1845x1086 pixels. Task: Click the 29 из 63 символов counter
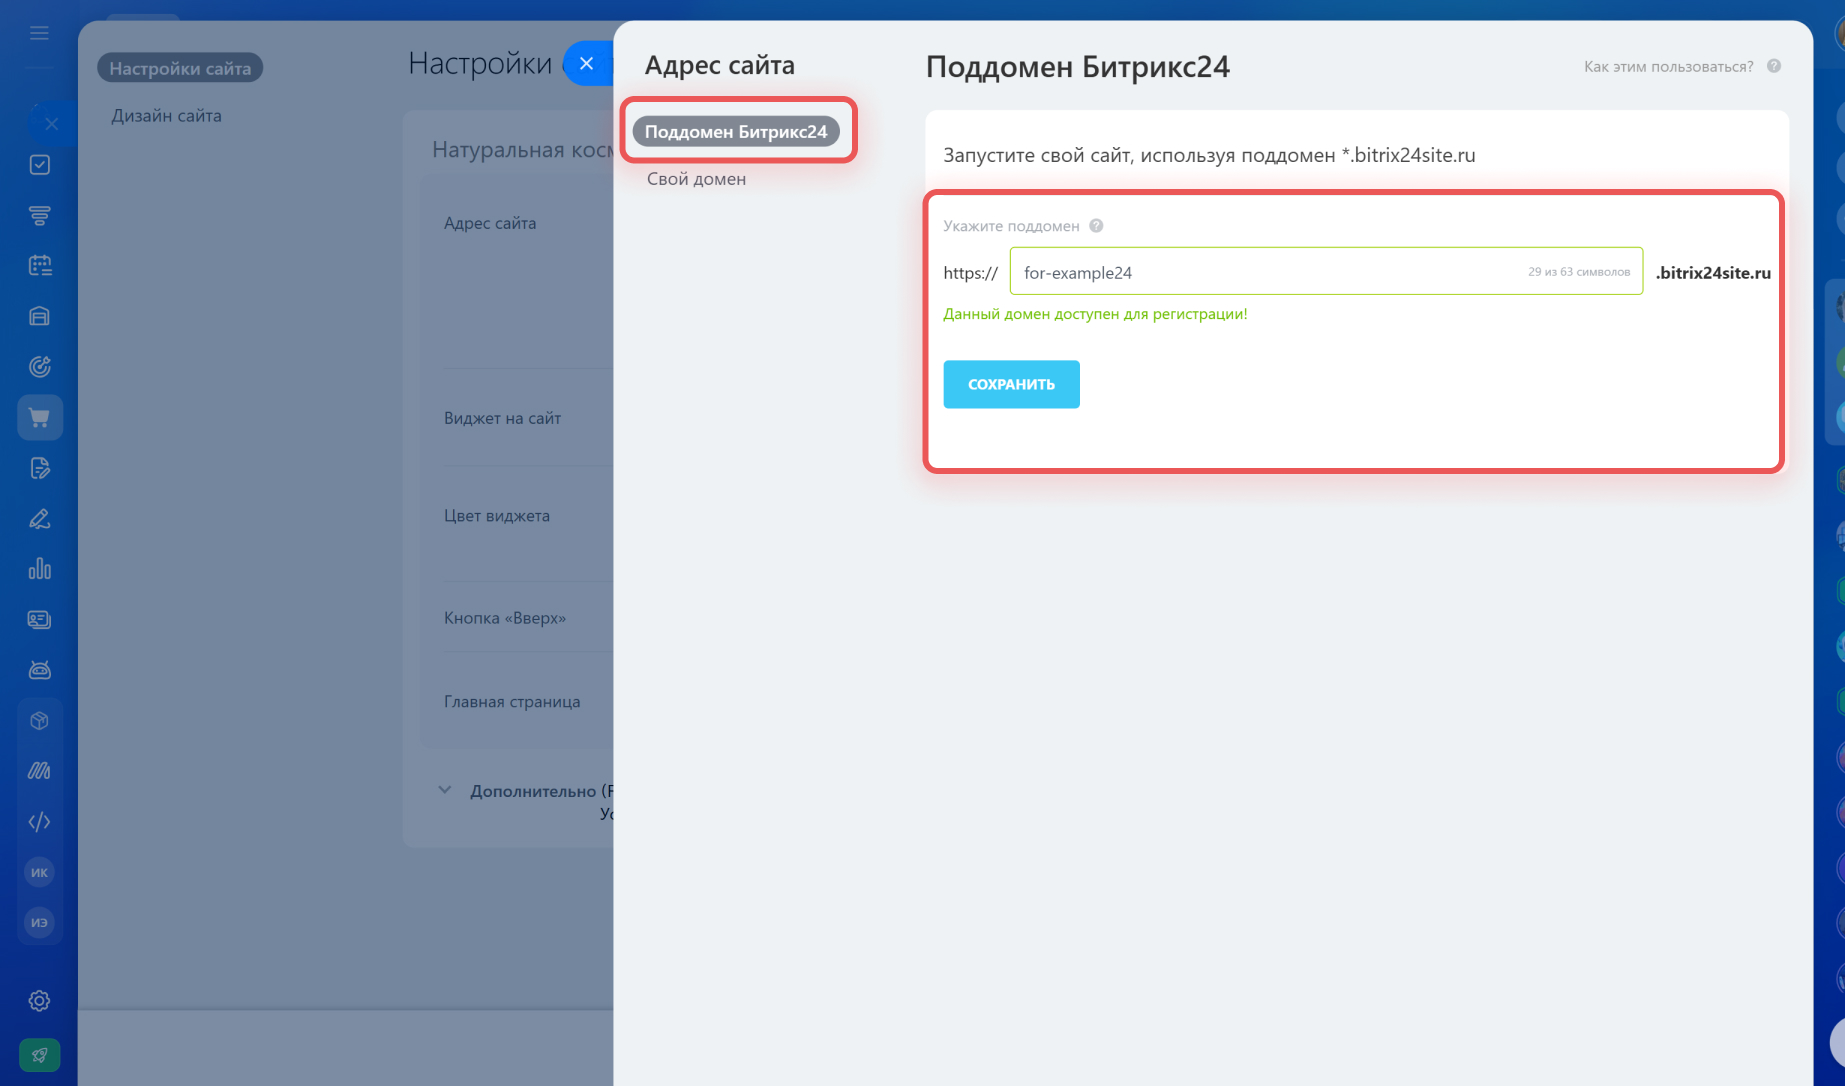tap(1579, 272)
